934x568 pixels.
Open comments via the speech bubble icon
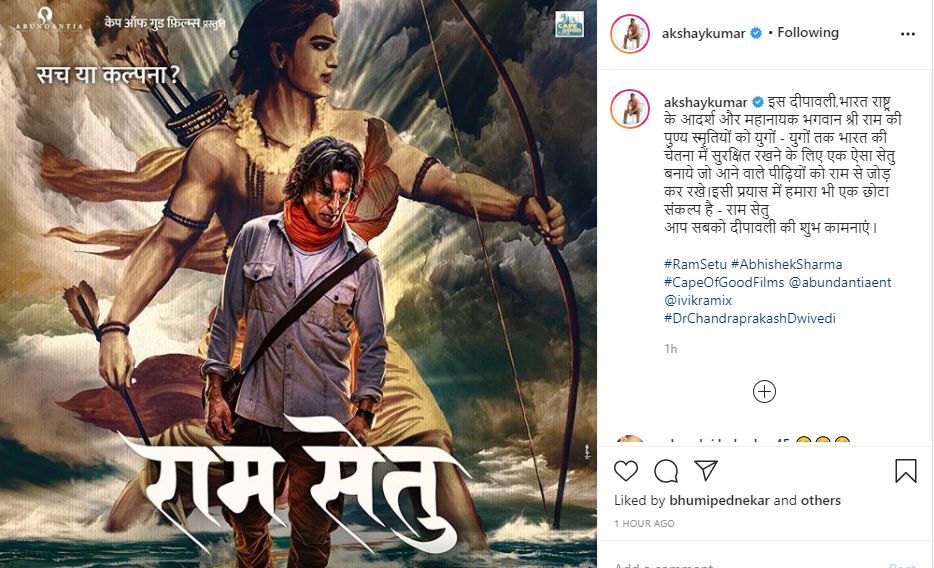click(666, 471)
